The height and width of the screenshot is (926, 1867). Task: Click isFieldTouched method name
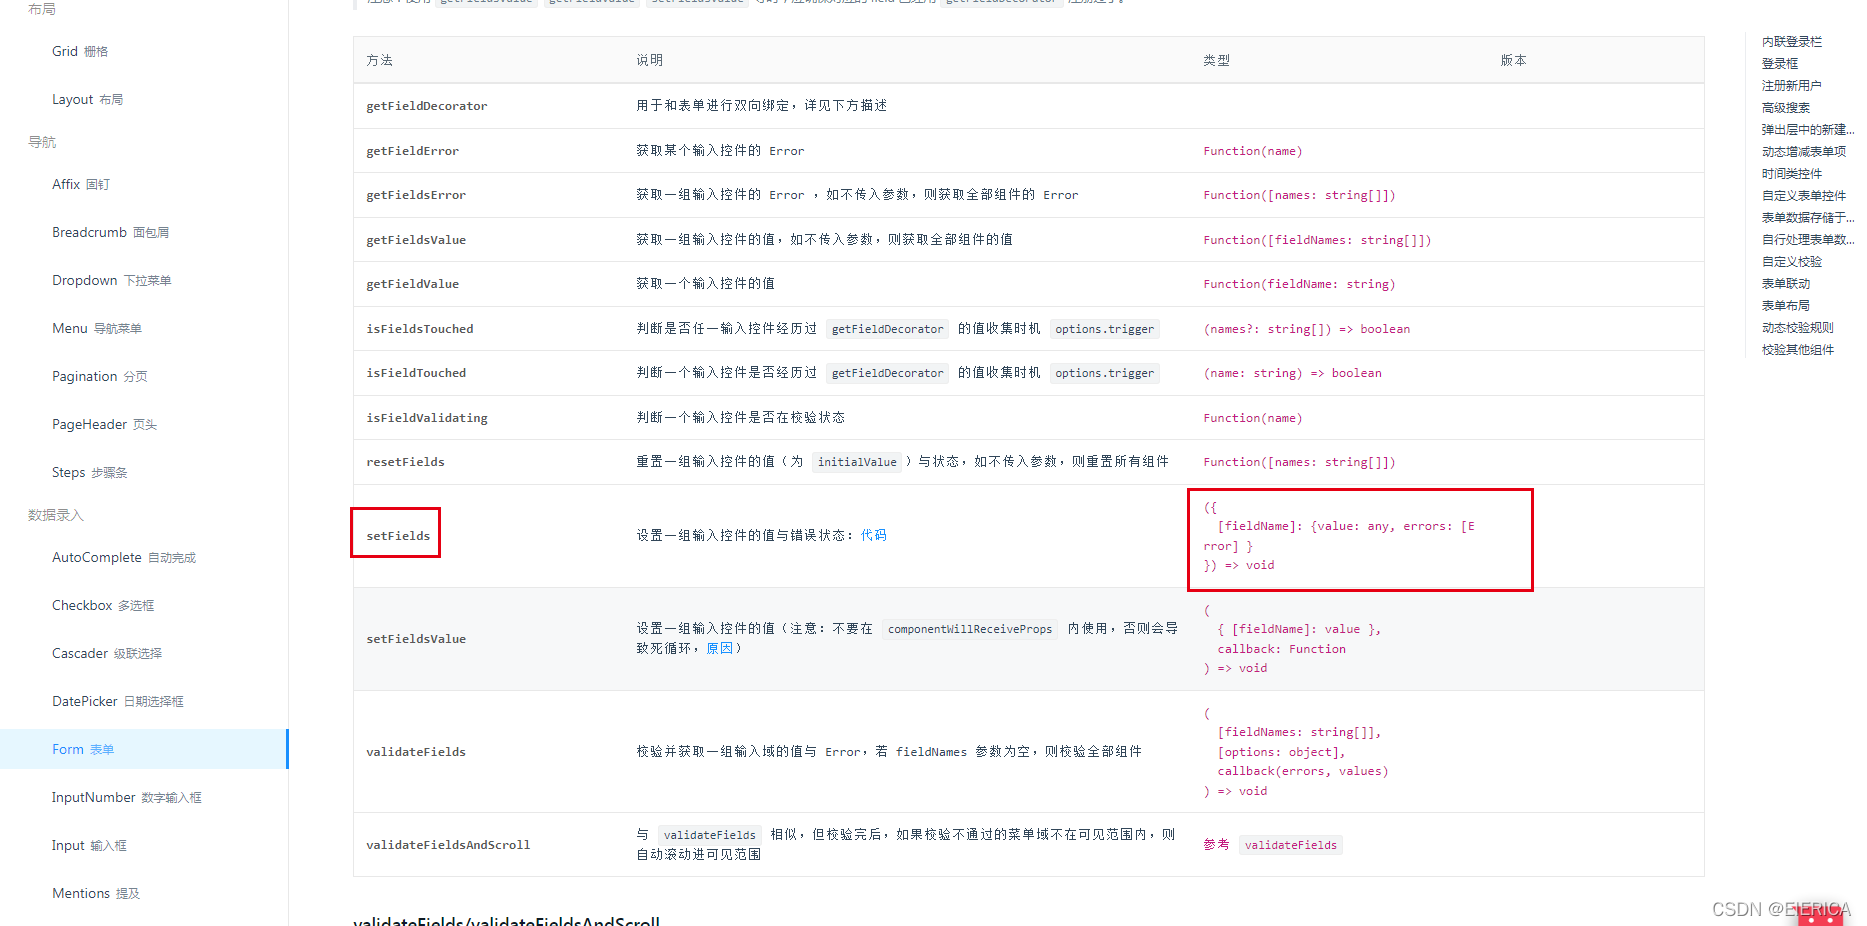(416, 373)
